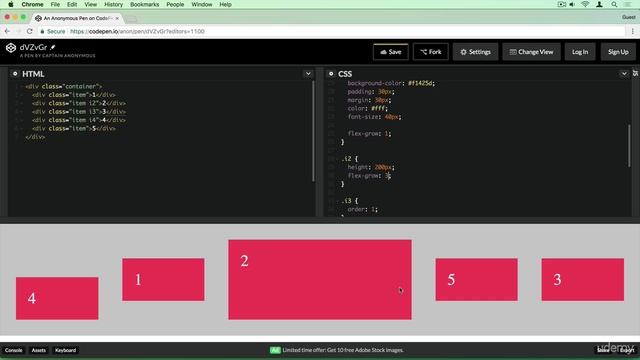The image size is (640, 360).
Task: Click the Wi-Fi icon in the menu bar
Action: pyautogui.click(x=585, y=4)
